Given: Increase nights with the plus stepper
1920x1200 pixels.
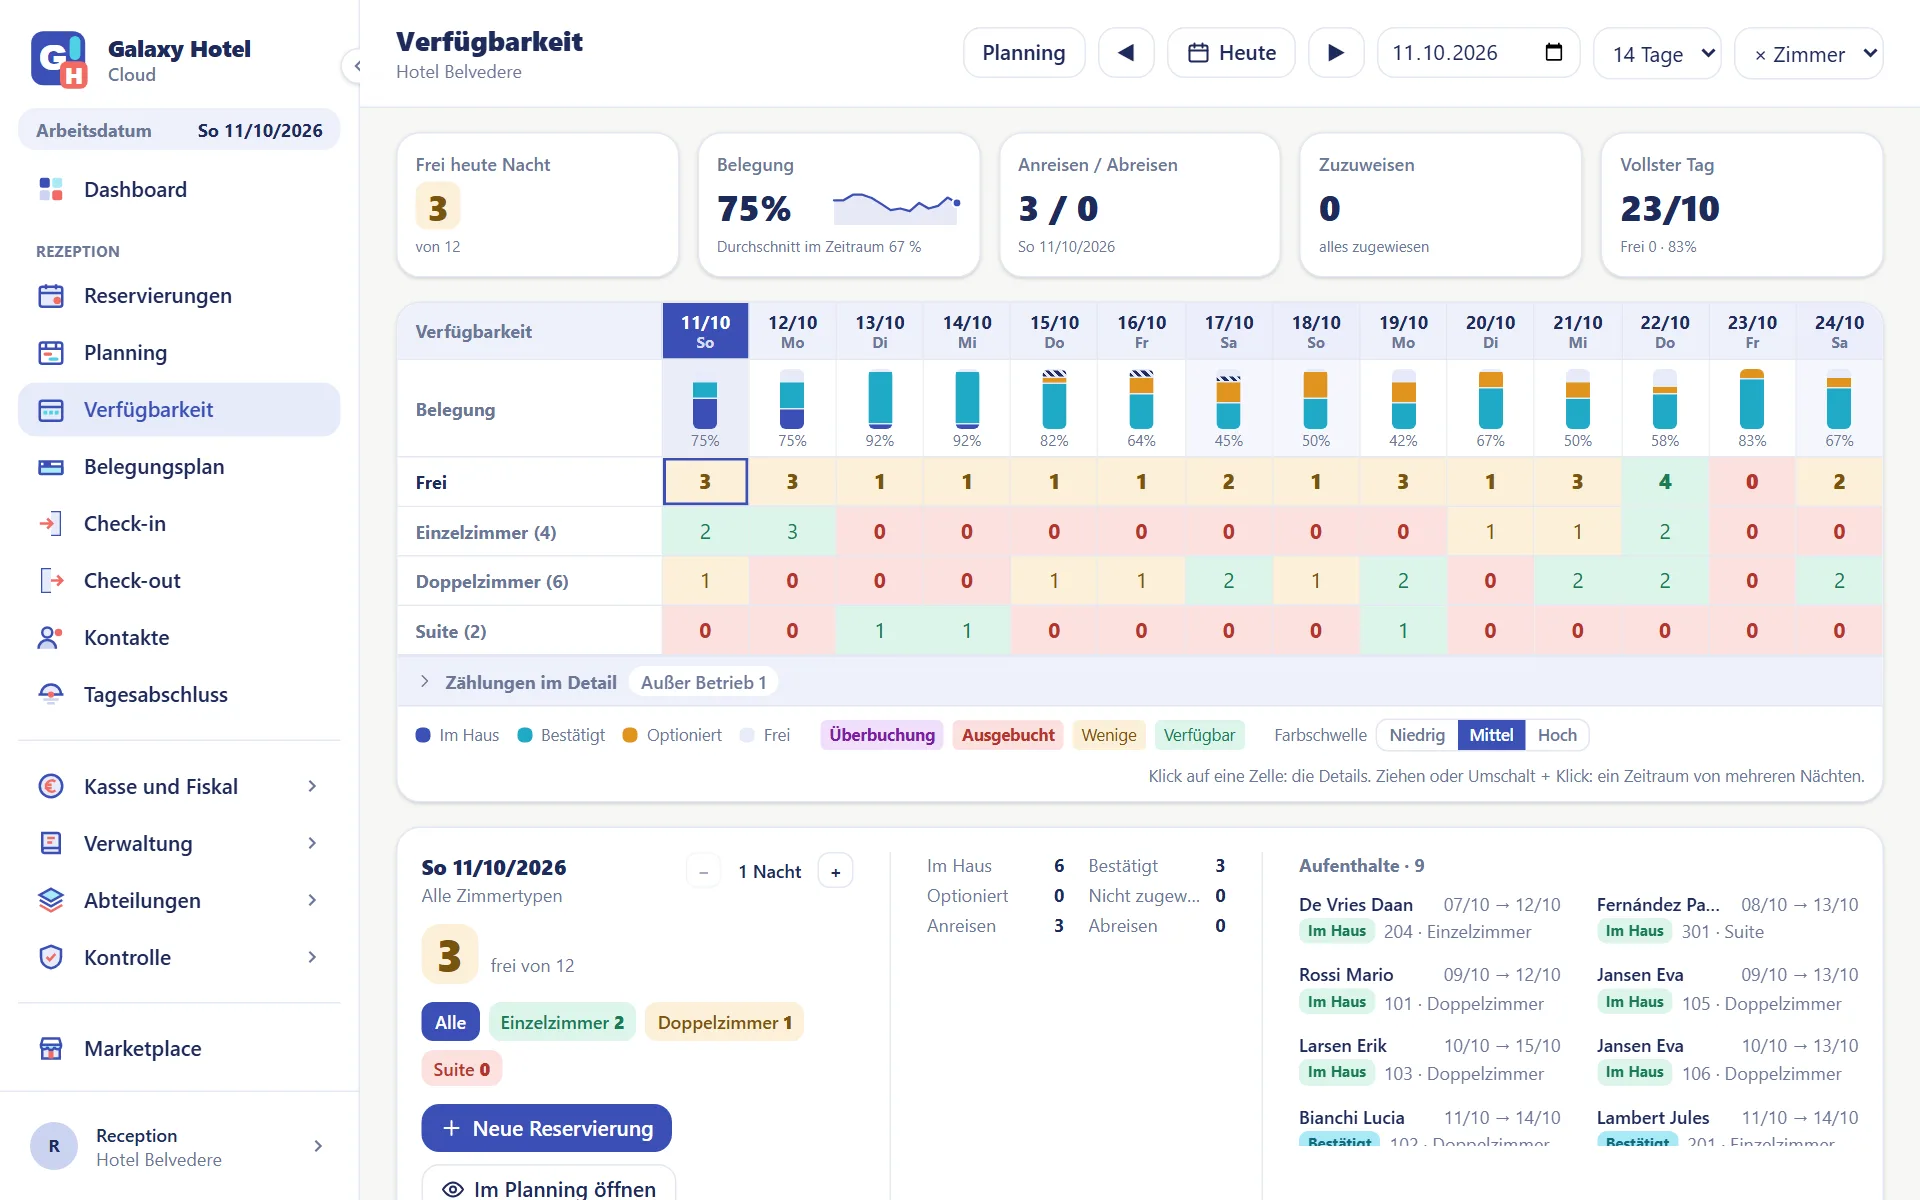Looking at the screenshot, I should click(835, 871).
